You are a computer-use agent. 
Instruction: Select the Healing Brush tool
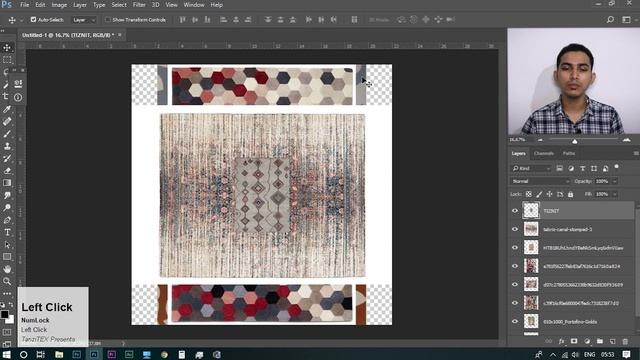pos(7,121)
